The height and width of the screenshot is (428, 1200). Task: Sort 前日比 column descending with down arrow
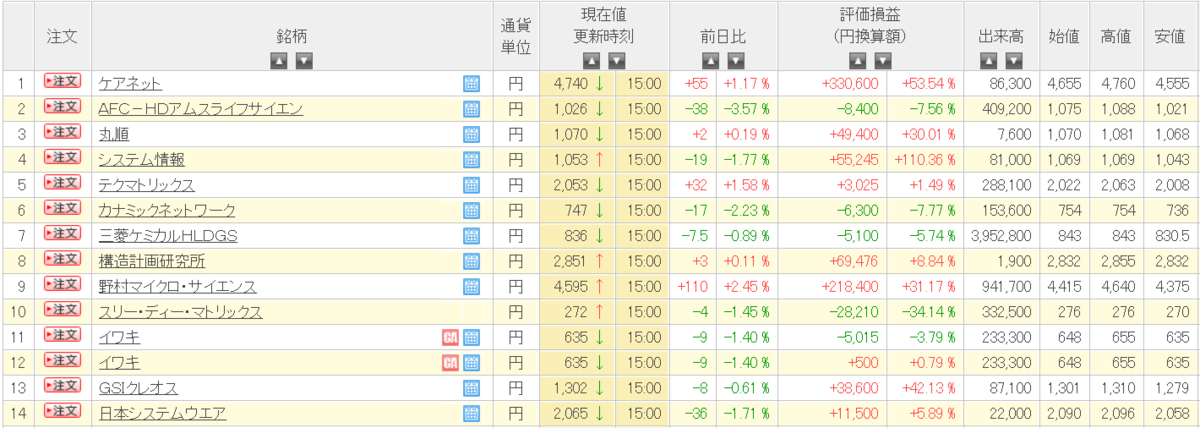(735, 61)
